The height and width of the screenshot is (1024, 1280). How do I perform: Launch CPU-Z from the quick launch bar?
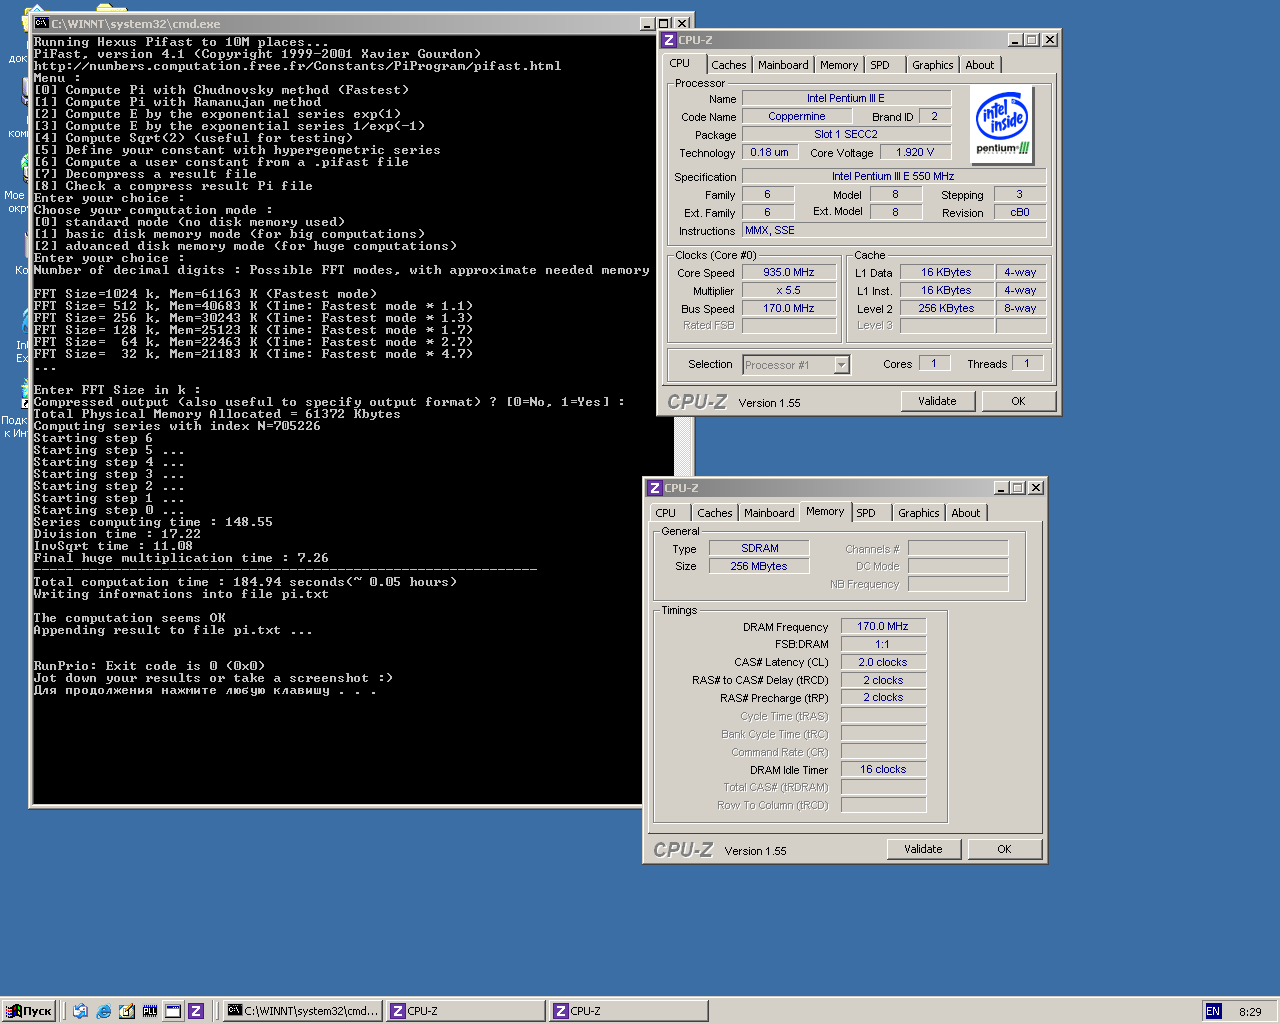tap(196, 1011)
